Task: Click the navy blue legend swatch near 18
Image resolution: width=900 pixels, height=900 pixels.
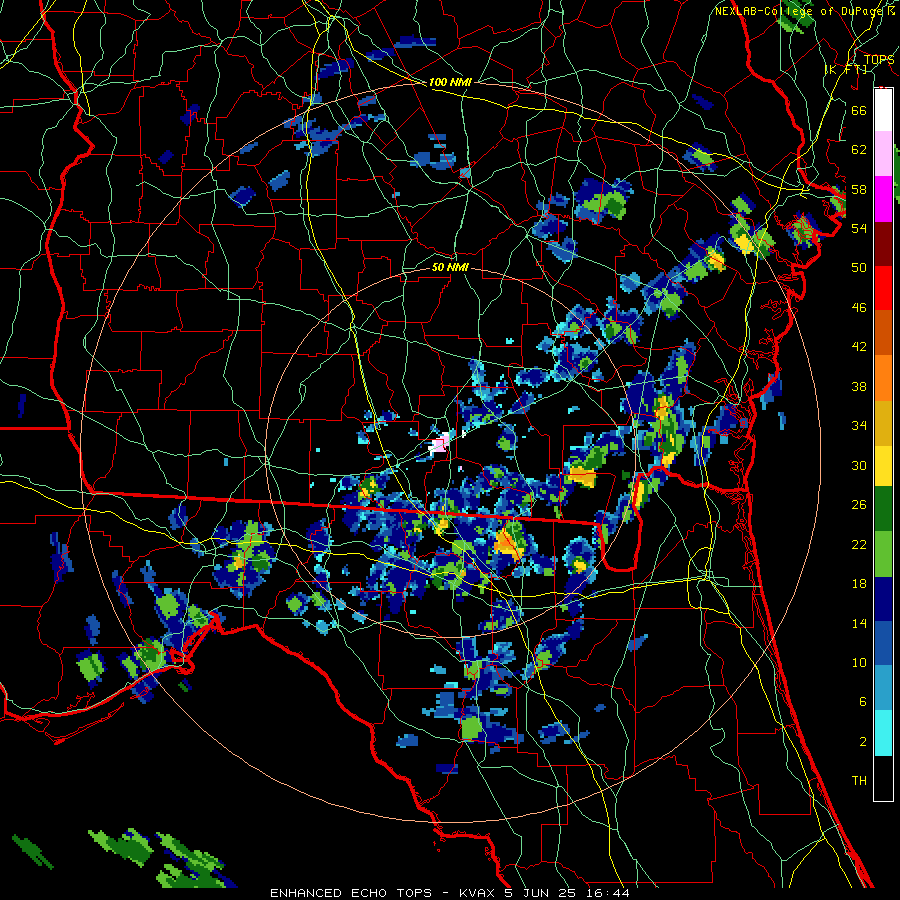Action: click(883, 599)
